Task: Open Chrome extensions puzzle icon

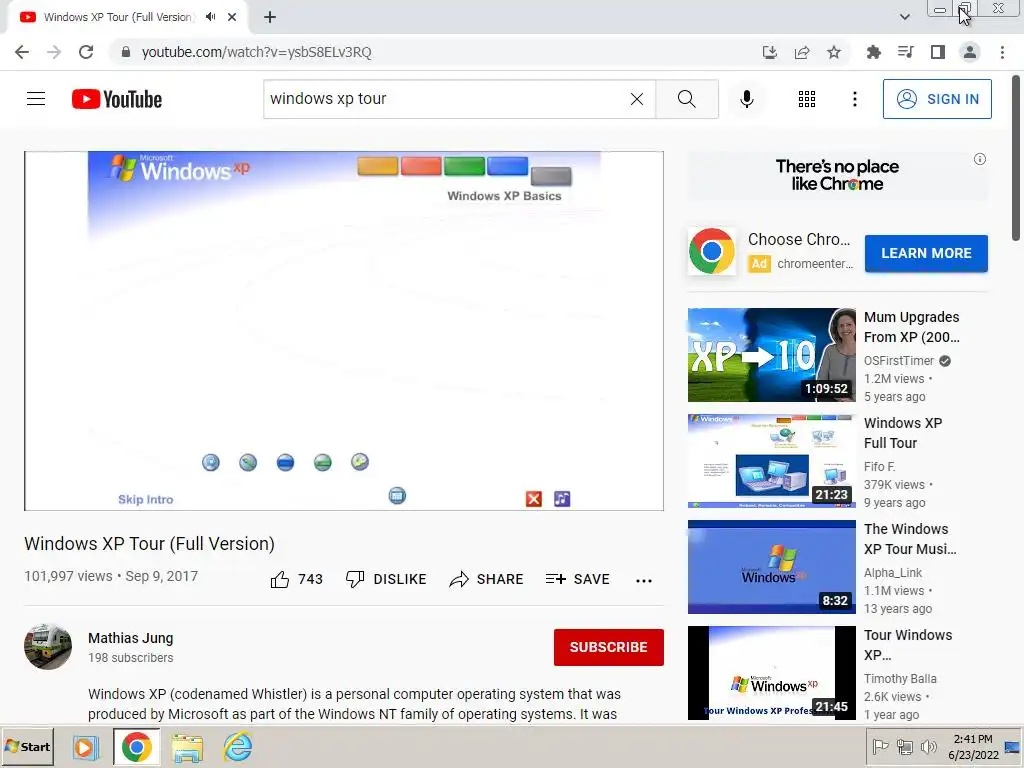Action: click(x=873, y=52)
